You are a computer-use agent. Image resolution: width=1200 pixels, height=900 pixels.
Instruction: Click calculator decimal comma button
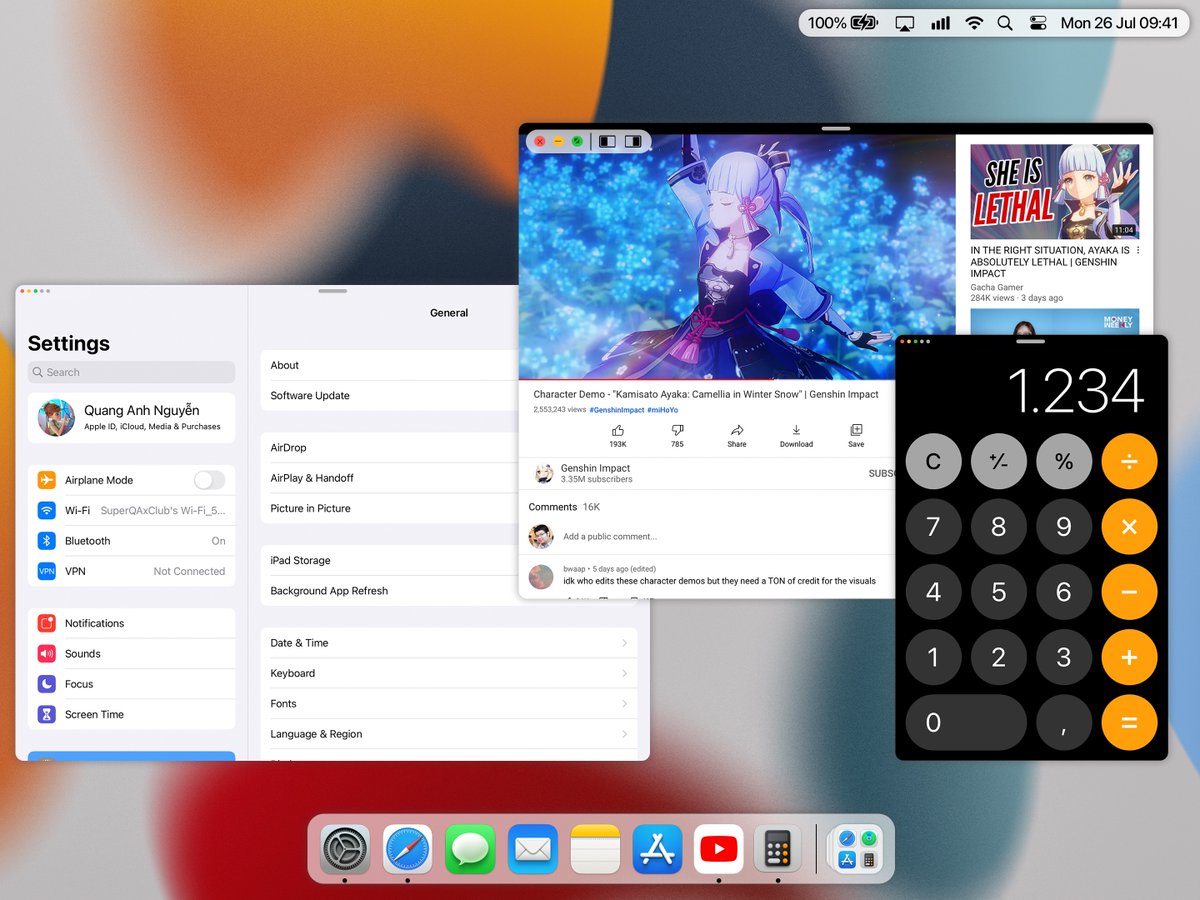tap(1064, 722)
